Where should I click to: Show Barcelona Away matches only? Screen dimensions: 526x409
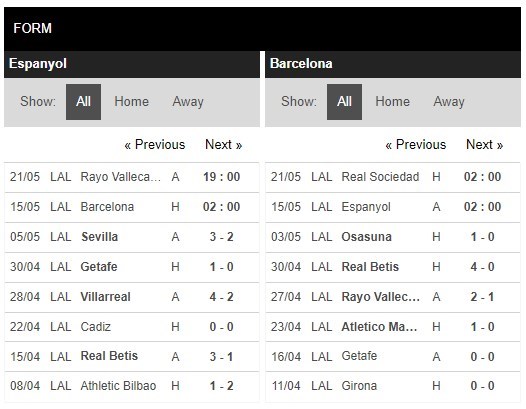click(449, 102)
